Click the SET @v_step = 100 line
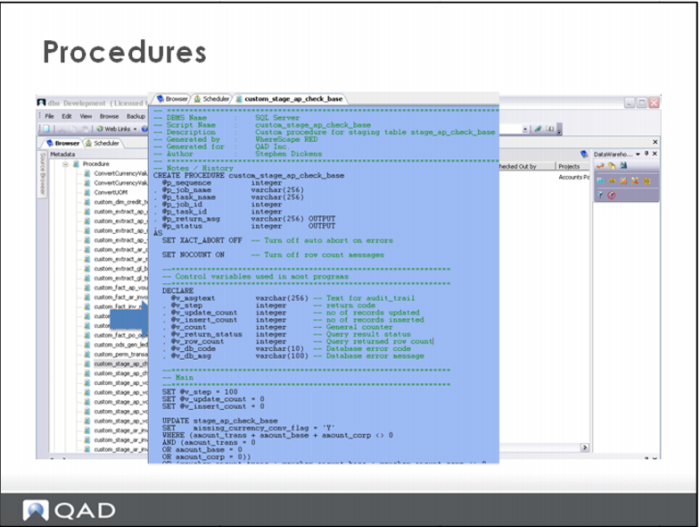This screenshot has height=527, width=700. [x=200, y=392]
